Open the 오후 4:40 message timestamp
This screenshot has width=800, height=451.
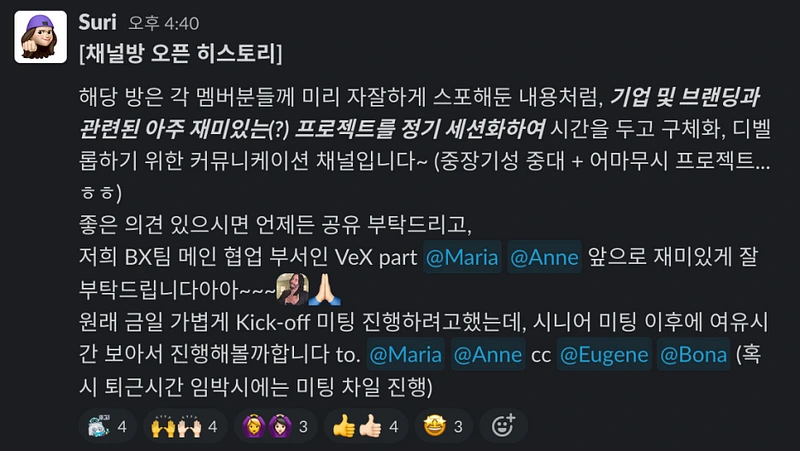tap(164, 23)
